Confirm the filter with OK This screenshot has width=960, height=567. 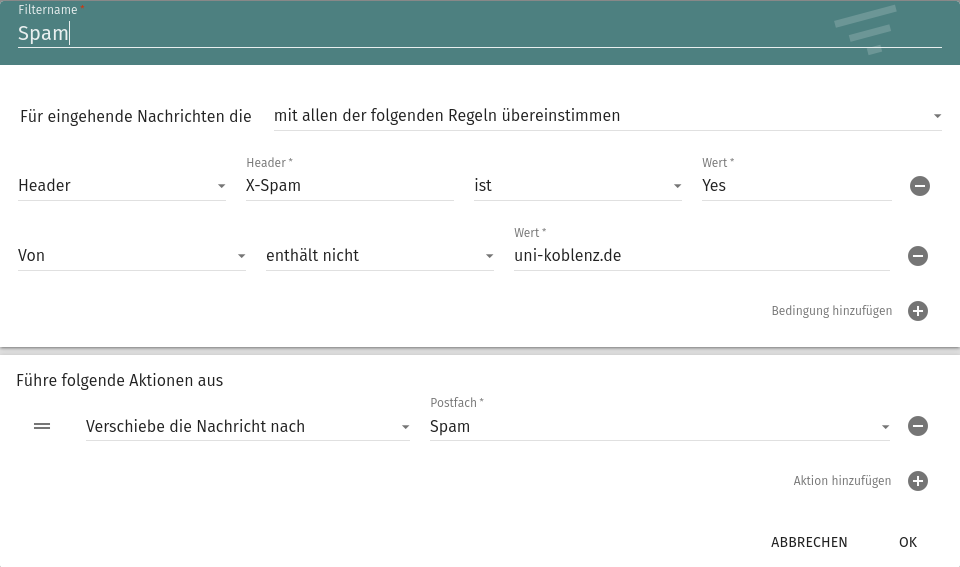(x=908, y=543)
